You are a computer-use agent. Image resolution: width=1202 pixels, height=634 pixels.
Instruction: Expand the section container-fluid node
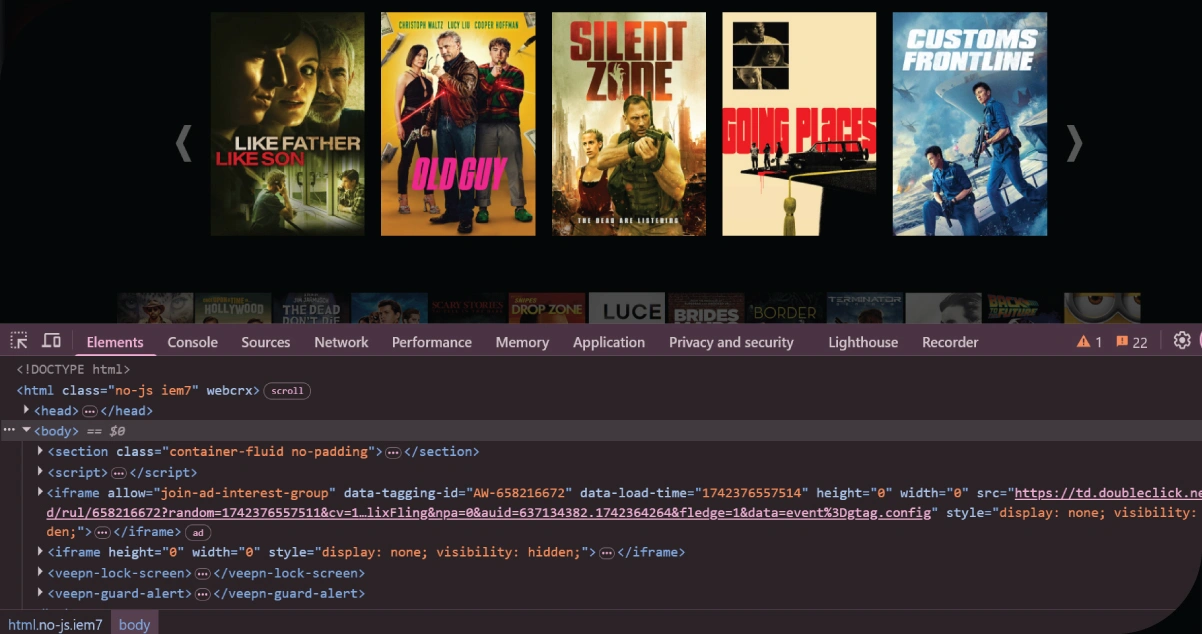point(41,452)
